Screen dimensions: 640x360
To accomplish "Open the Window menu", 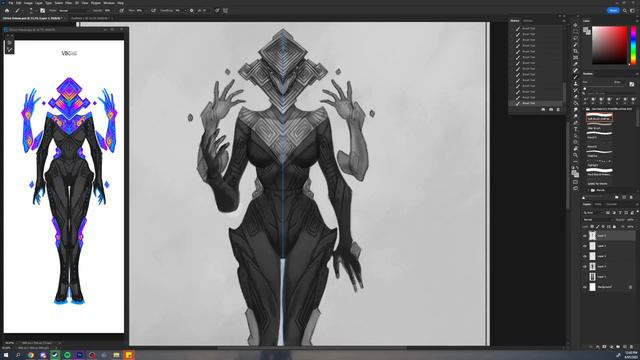I will pos(109,3).
